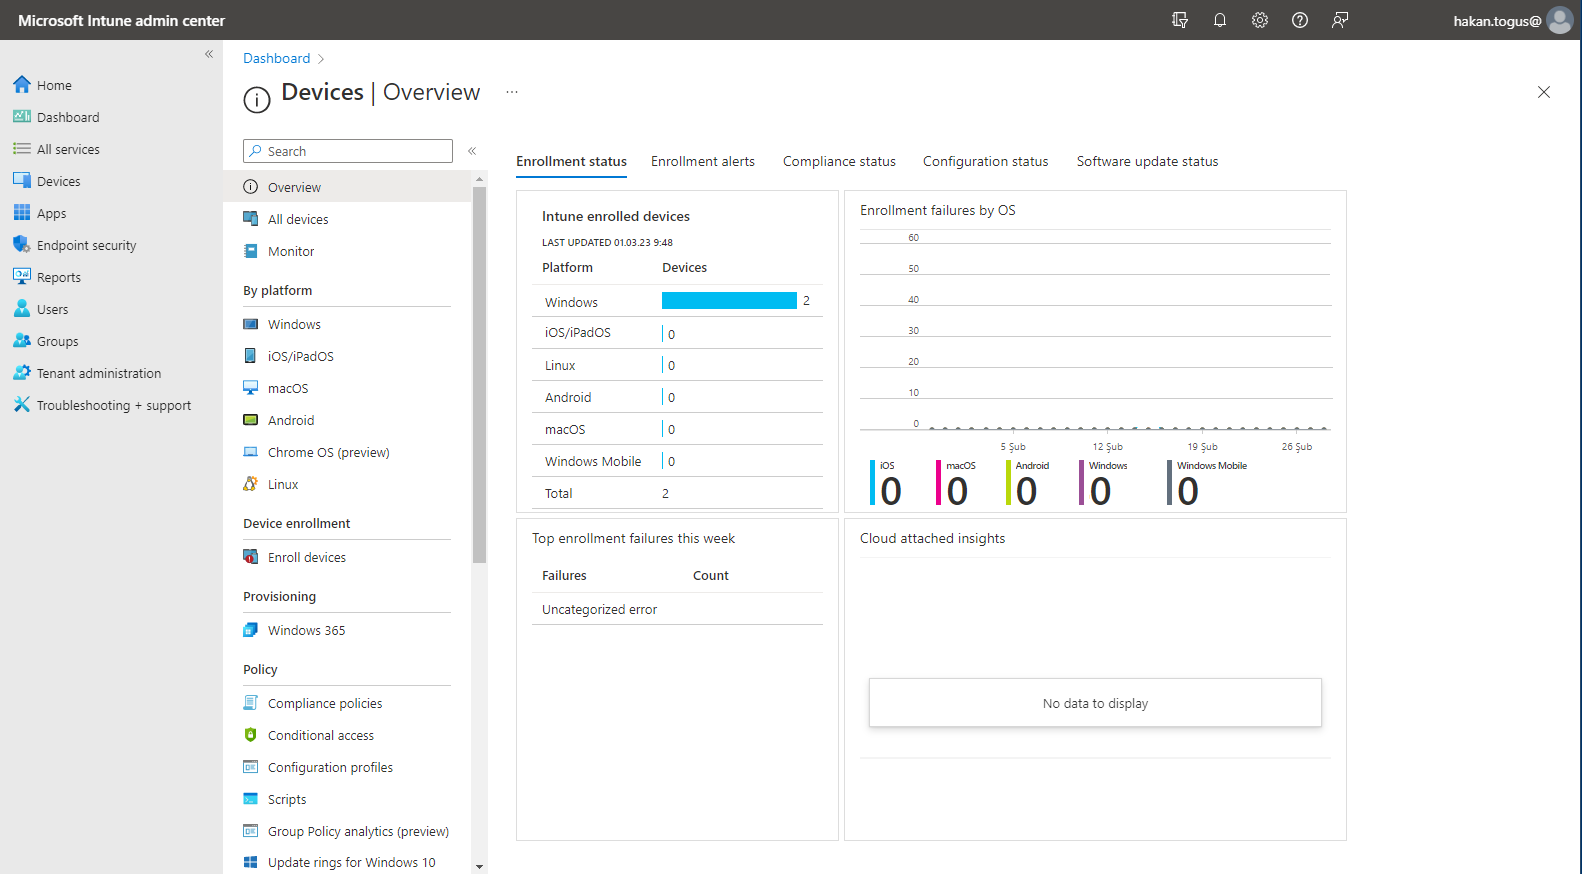Open the Devices icon in main sidebar
The width and height of the screenshot is (1582, 874).
click(22, 181)
